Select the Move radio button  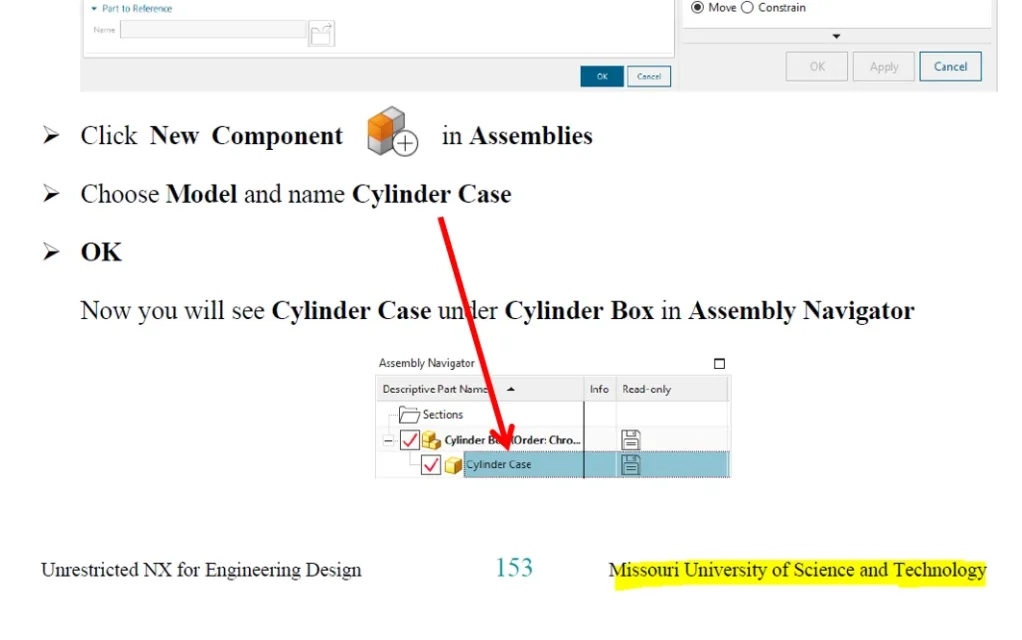click(x=697, y=8)
